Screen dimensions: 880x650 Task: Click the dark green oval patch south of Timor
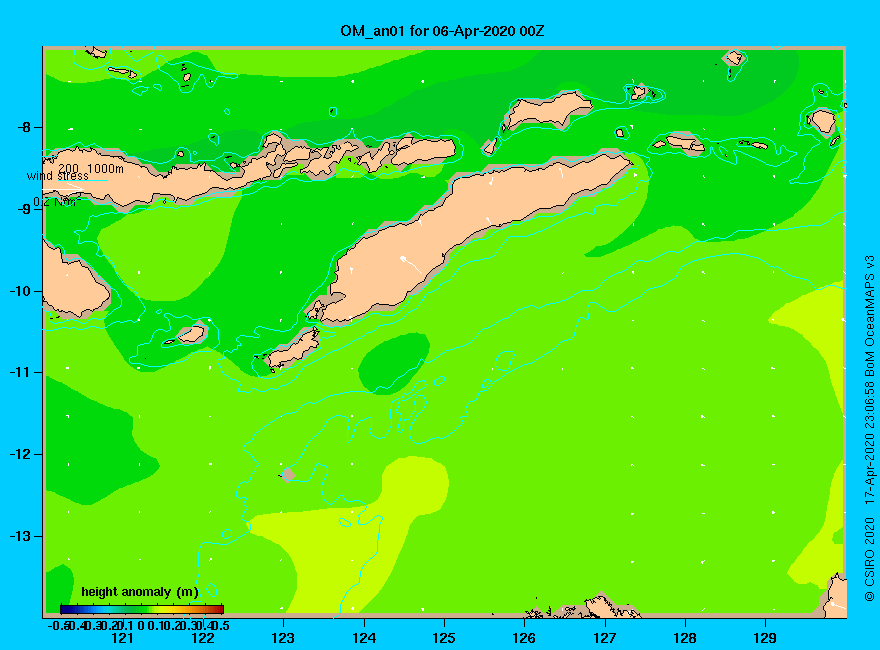(x=394, y=363)
